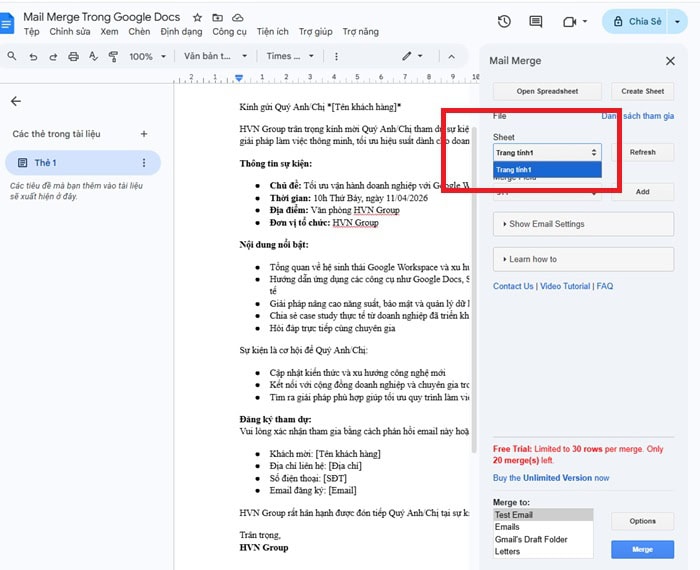
Task: Click the blue Merge button
Action: (642, 549)
